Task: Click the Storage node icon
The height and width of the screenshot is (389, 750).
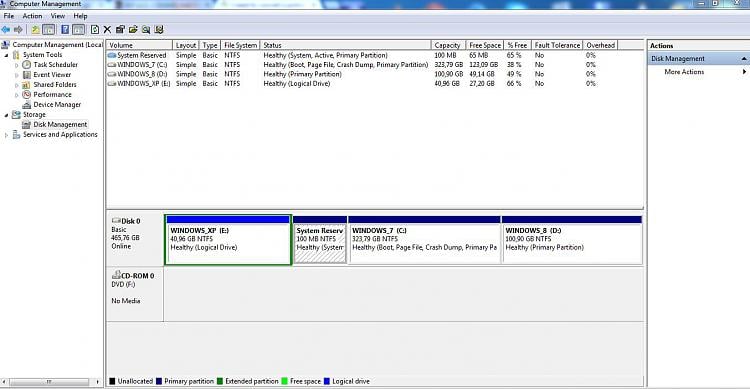Action: pyautogui.click(x=16, y=115)
